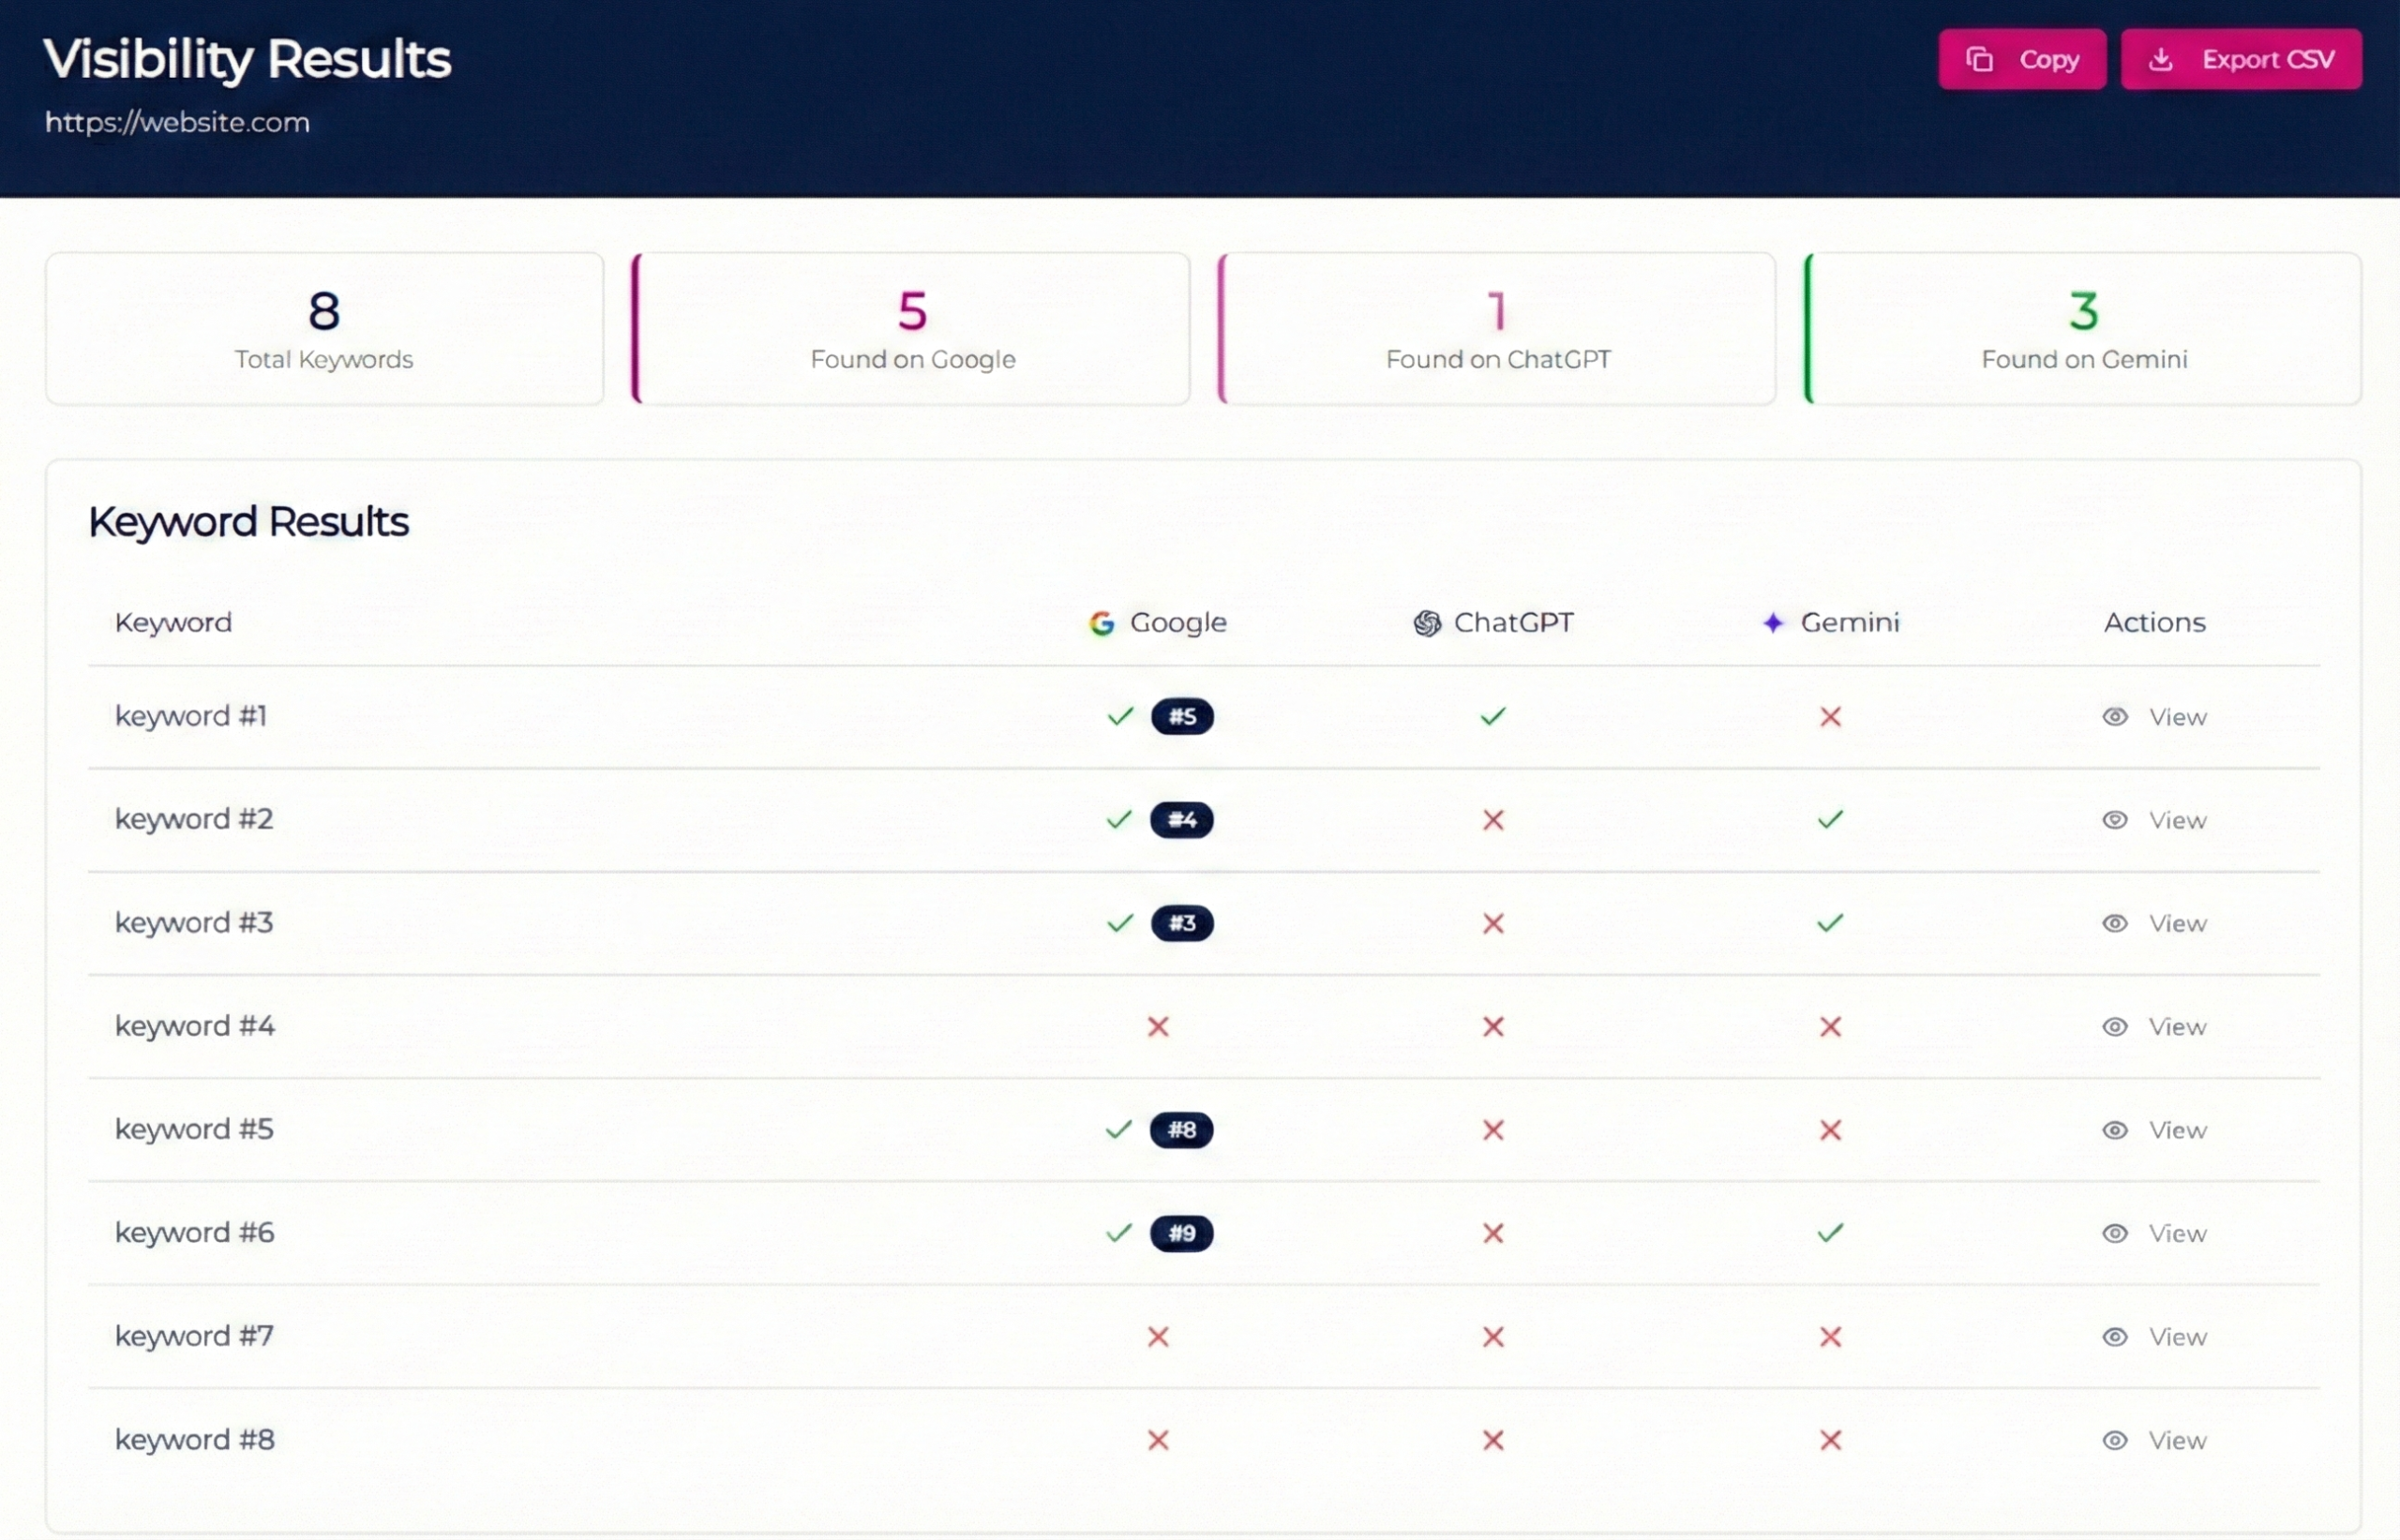The image size is (2400, 1540).
Task: Click the green checkmark for keyword #1 under ChatGPT
Action: click(1492, 716)
